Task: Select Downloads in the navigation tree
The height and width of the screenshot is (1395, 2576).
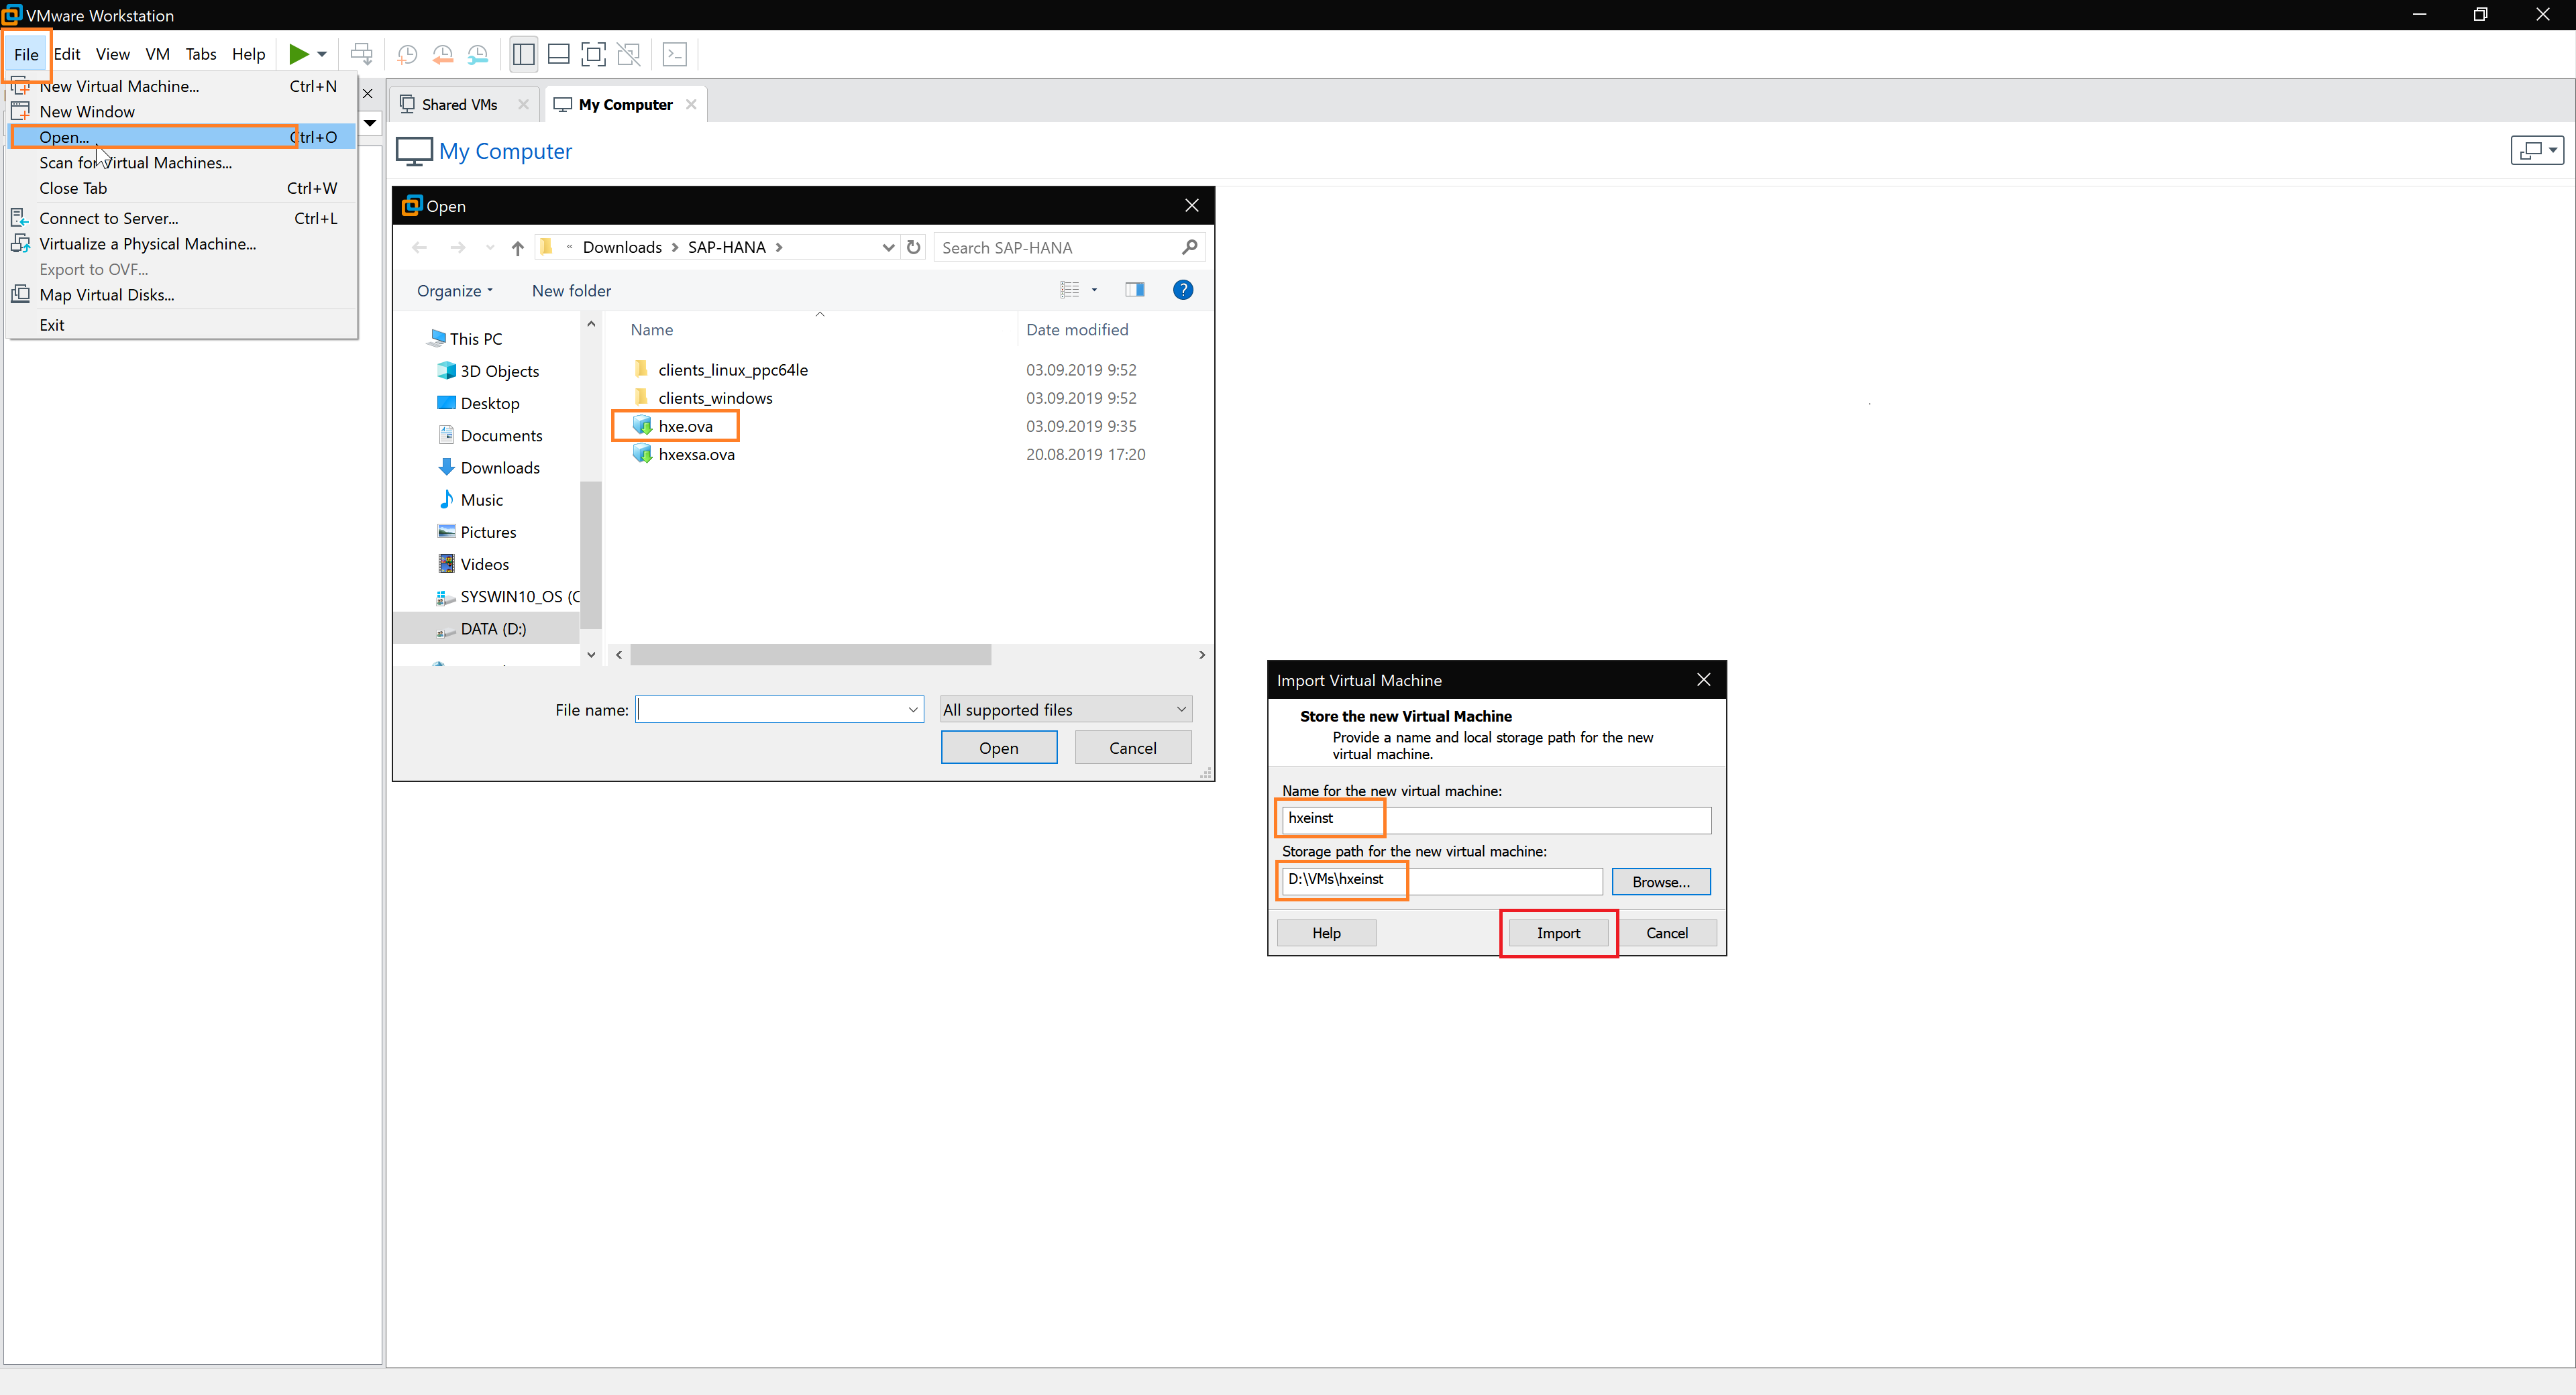Action: coord(499,468)
